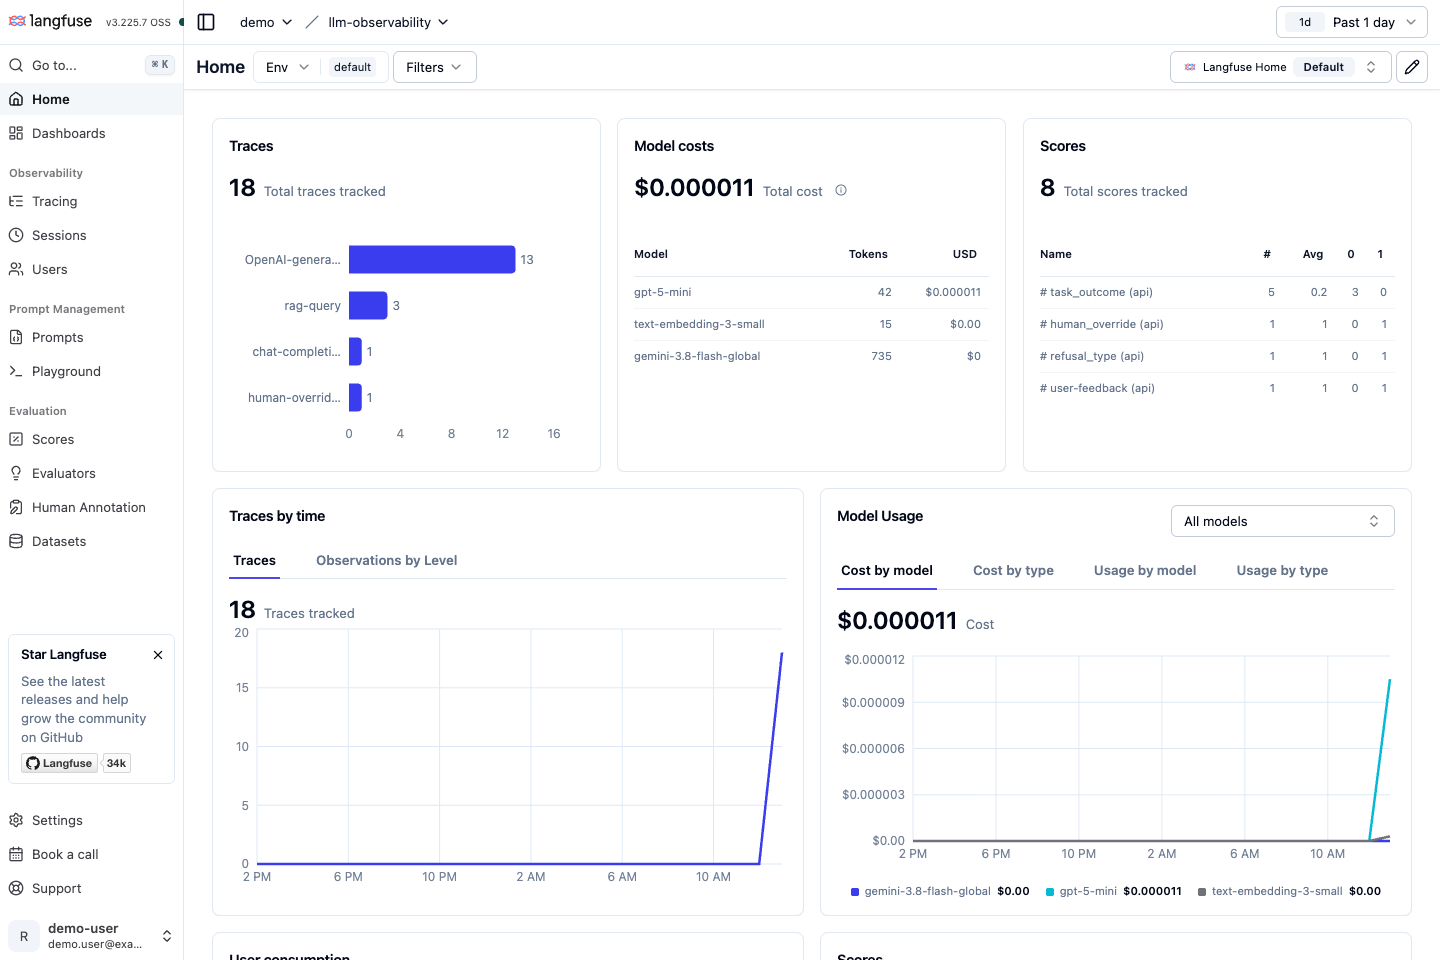1440x960 pixels.
Task: Click the Langfuse GitHub star button
Action: click(60, 763)
